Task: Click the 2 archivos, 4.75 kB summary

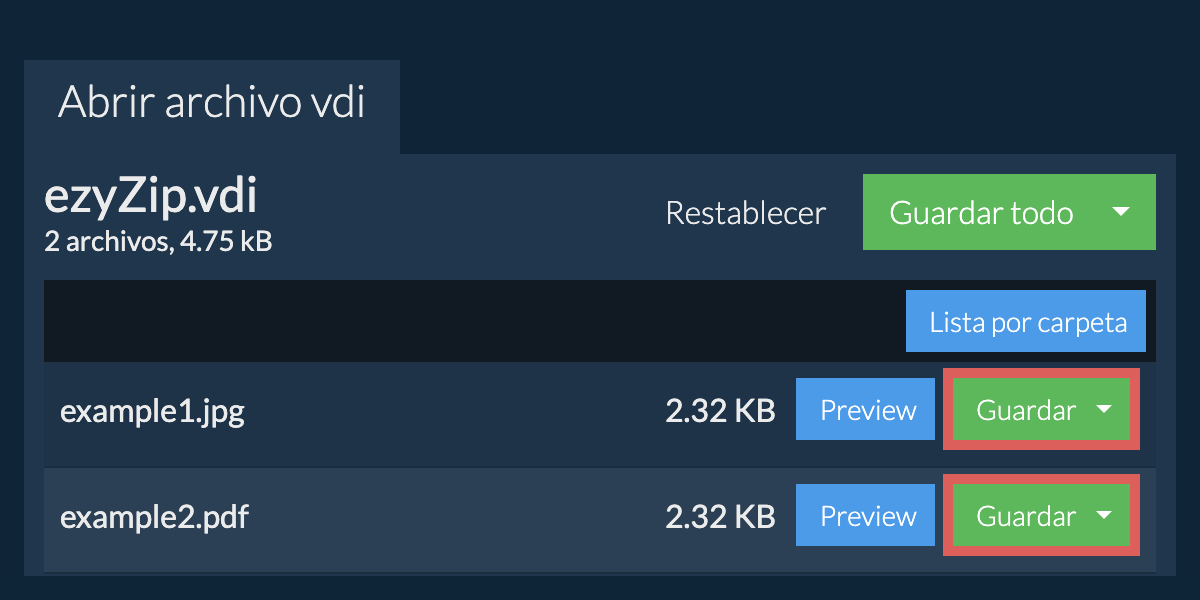Action: tap(158, 241)
